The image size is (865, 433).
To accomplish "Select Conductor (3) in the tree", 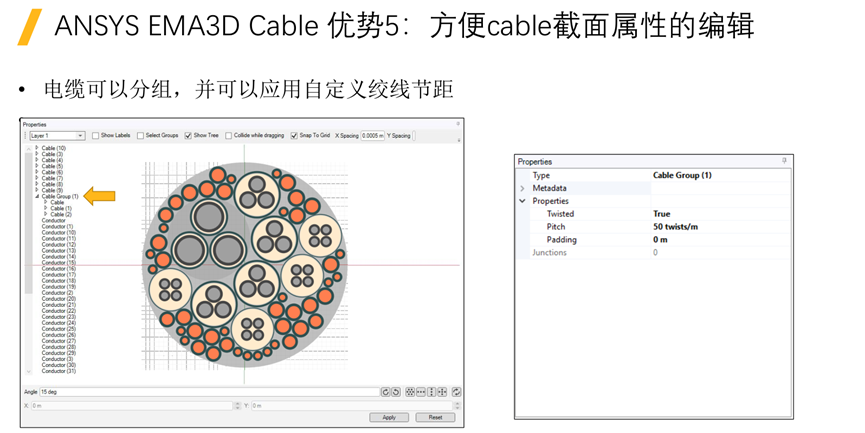I will tap(57, 359).
